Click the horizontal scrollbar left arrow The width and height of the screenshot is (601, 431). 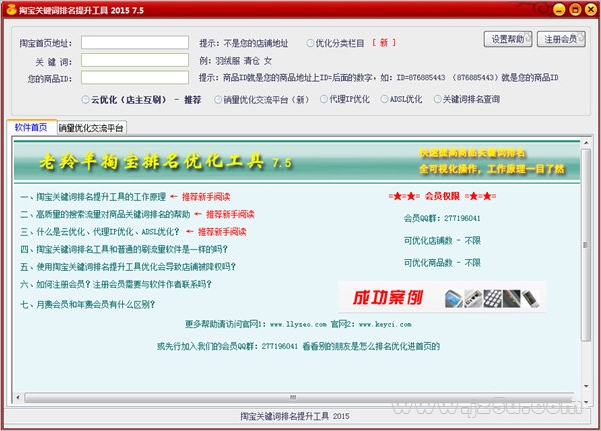pyautogui.click(x=18, y=397)
